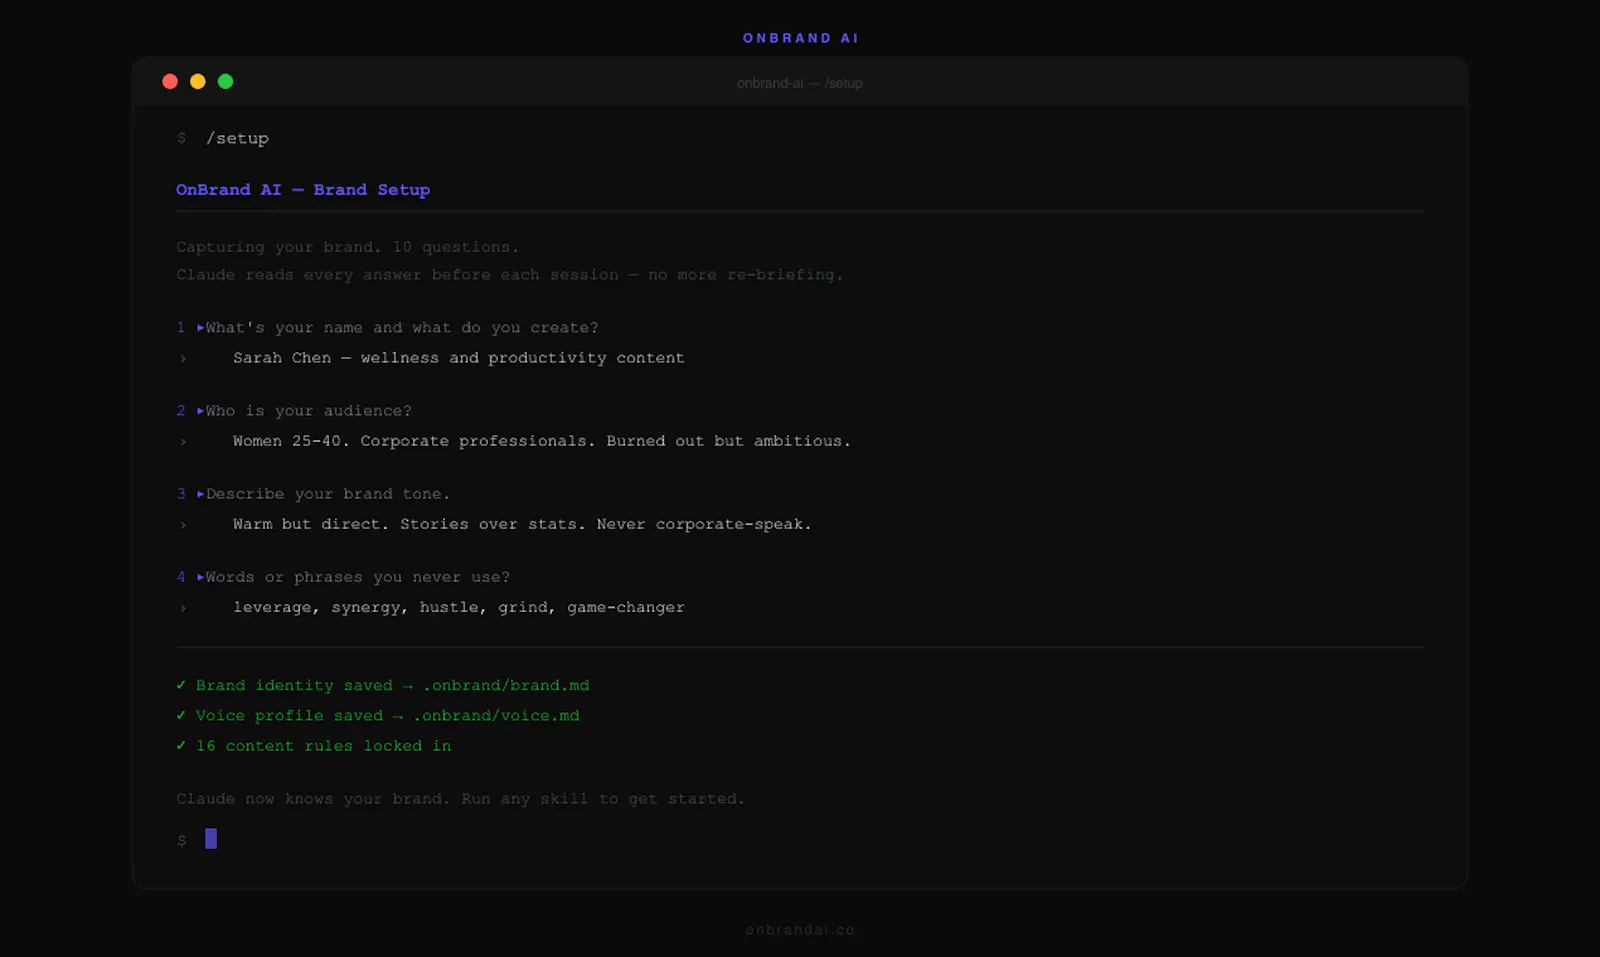This screenshot has height=957, width=1600.
Task: Click answer 'leverage, synergy, hustle, grind, game-changer'
Action: (x=459, y=607)
